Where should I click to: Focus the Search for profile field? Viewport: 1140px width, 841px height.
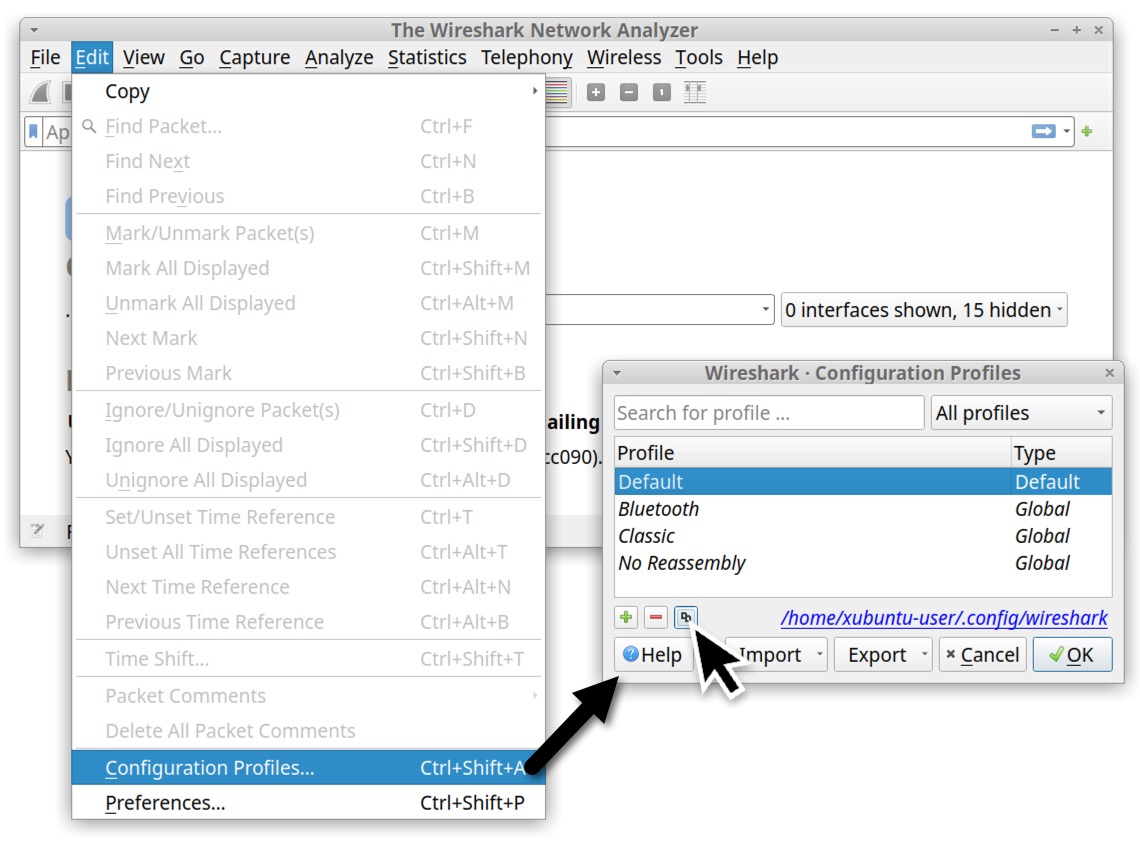[x=768, y=413]
